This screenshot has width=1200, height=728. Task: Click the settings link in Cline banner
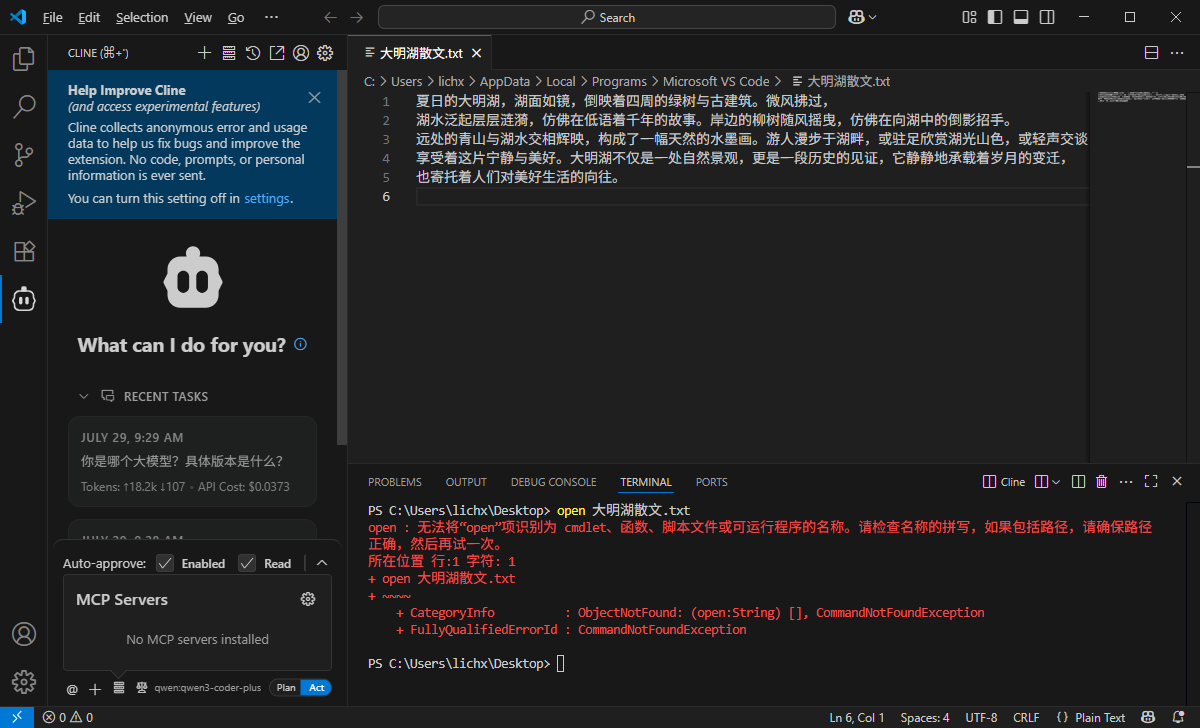[x=266, y=198]
